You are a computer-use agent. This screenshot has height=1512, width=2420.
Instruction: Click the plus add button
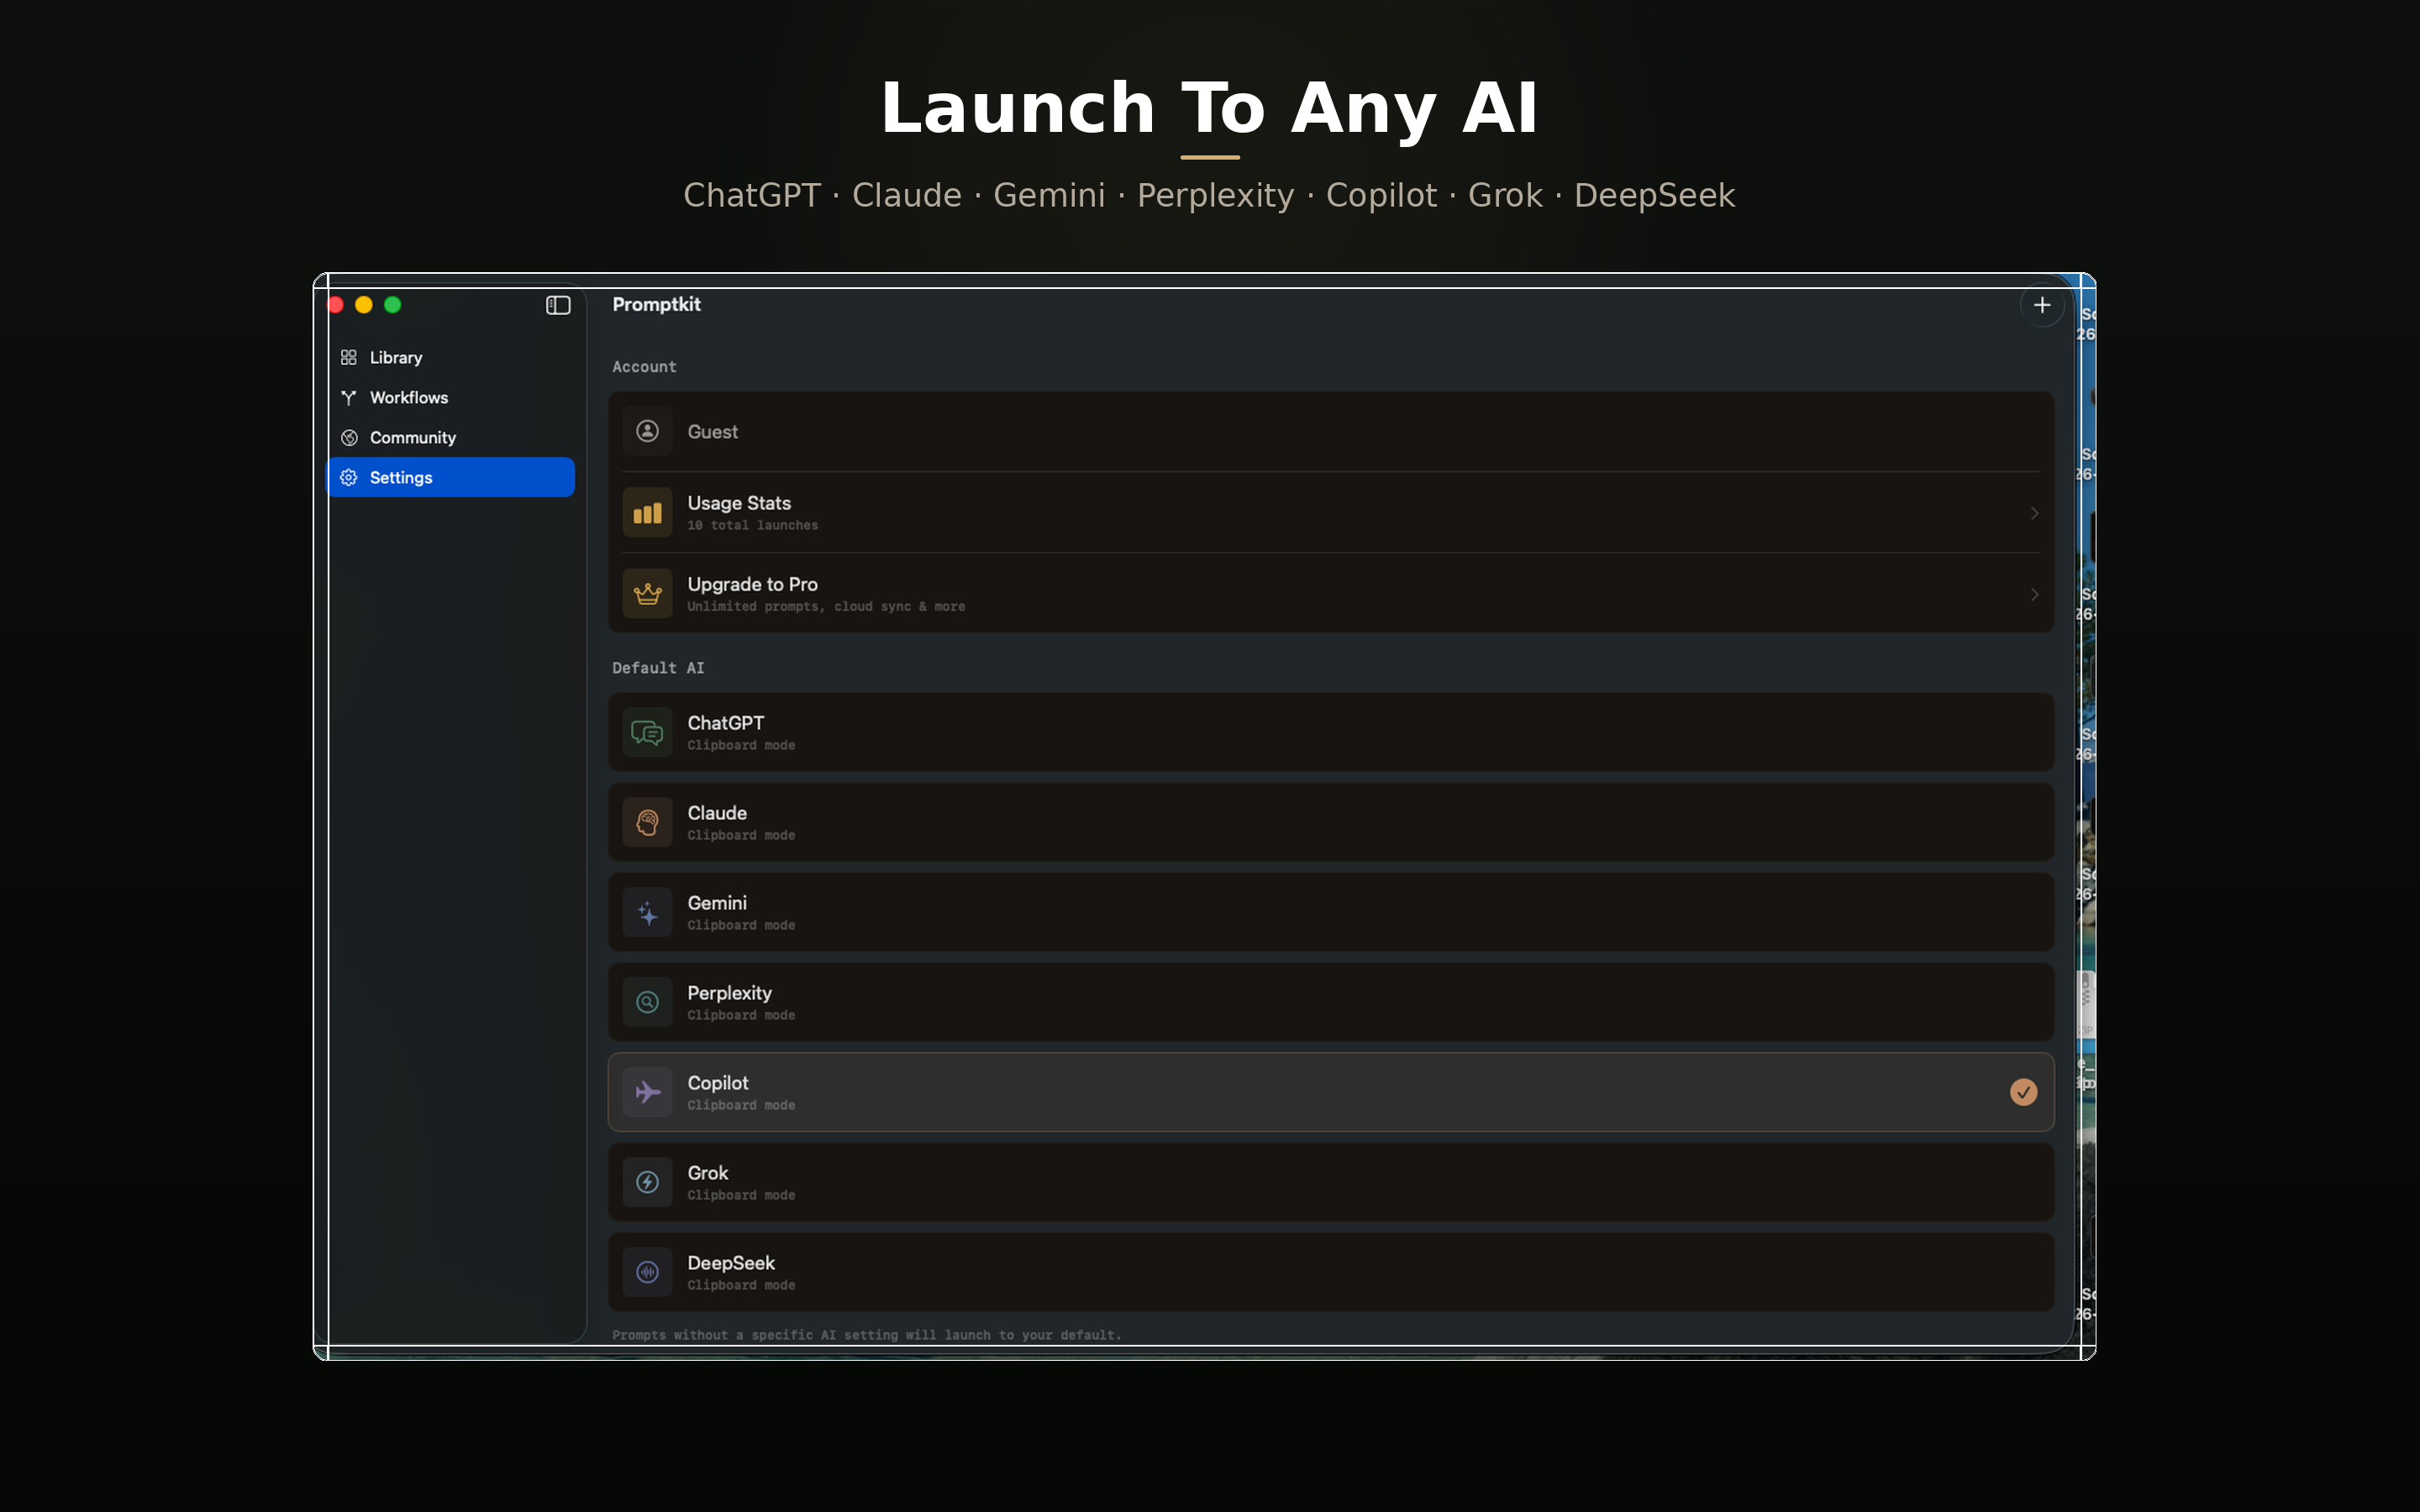[x=2042, y=305]
